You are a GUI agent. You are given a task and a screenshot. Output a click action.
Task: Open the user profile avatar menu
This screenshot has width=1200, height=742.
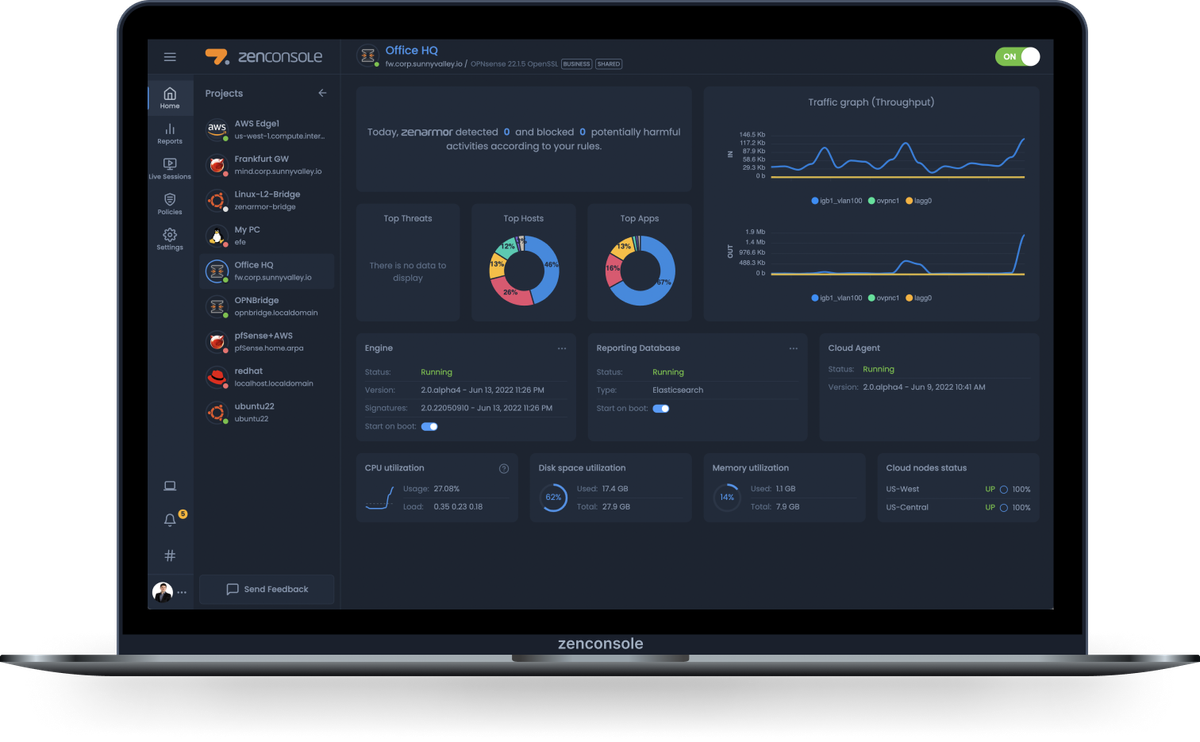162,592
